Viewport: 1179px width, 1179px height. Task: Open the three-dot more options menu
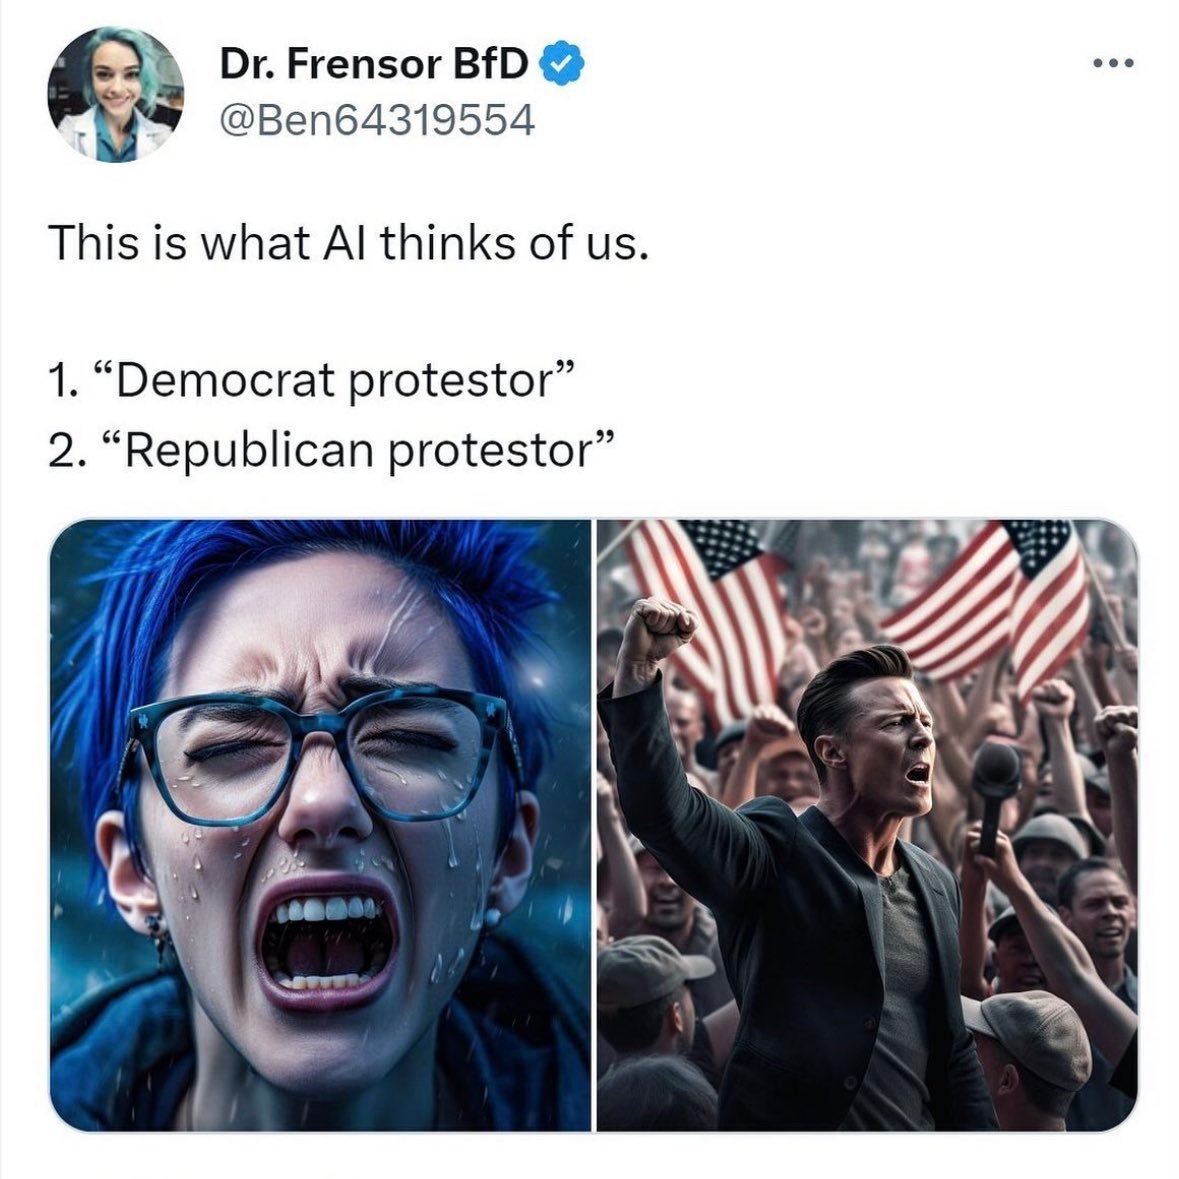[1113, 64]
